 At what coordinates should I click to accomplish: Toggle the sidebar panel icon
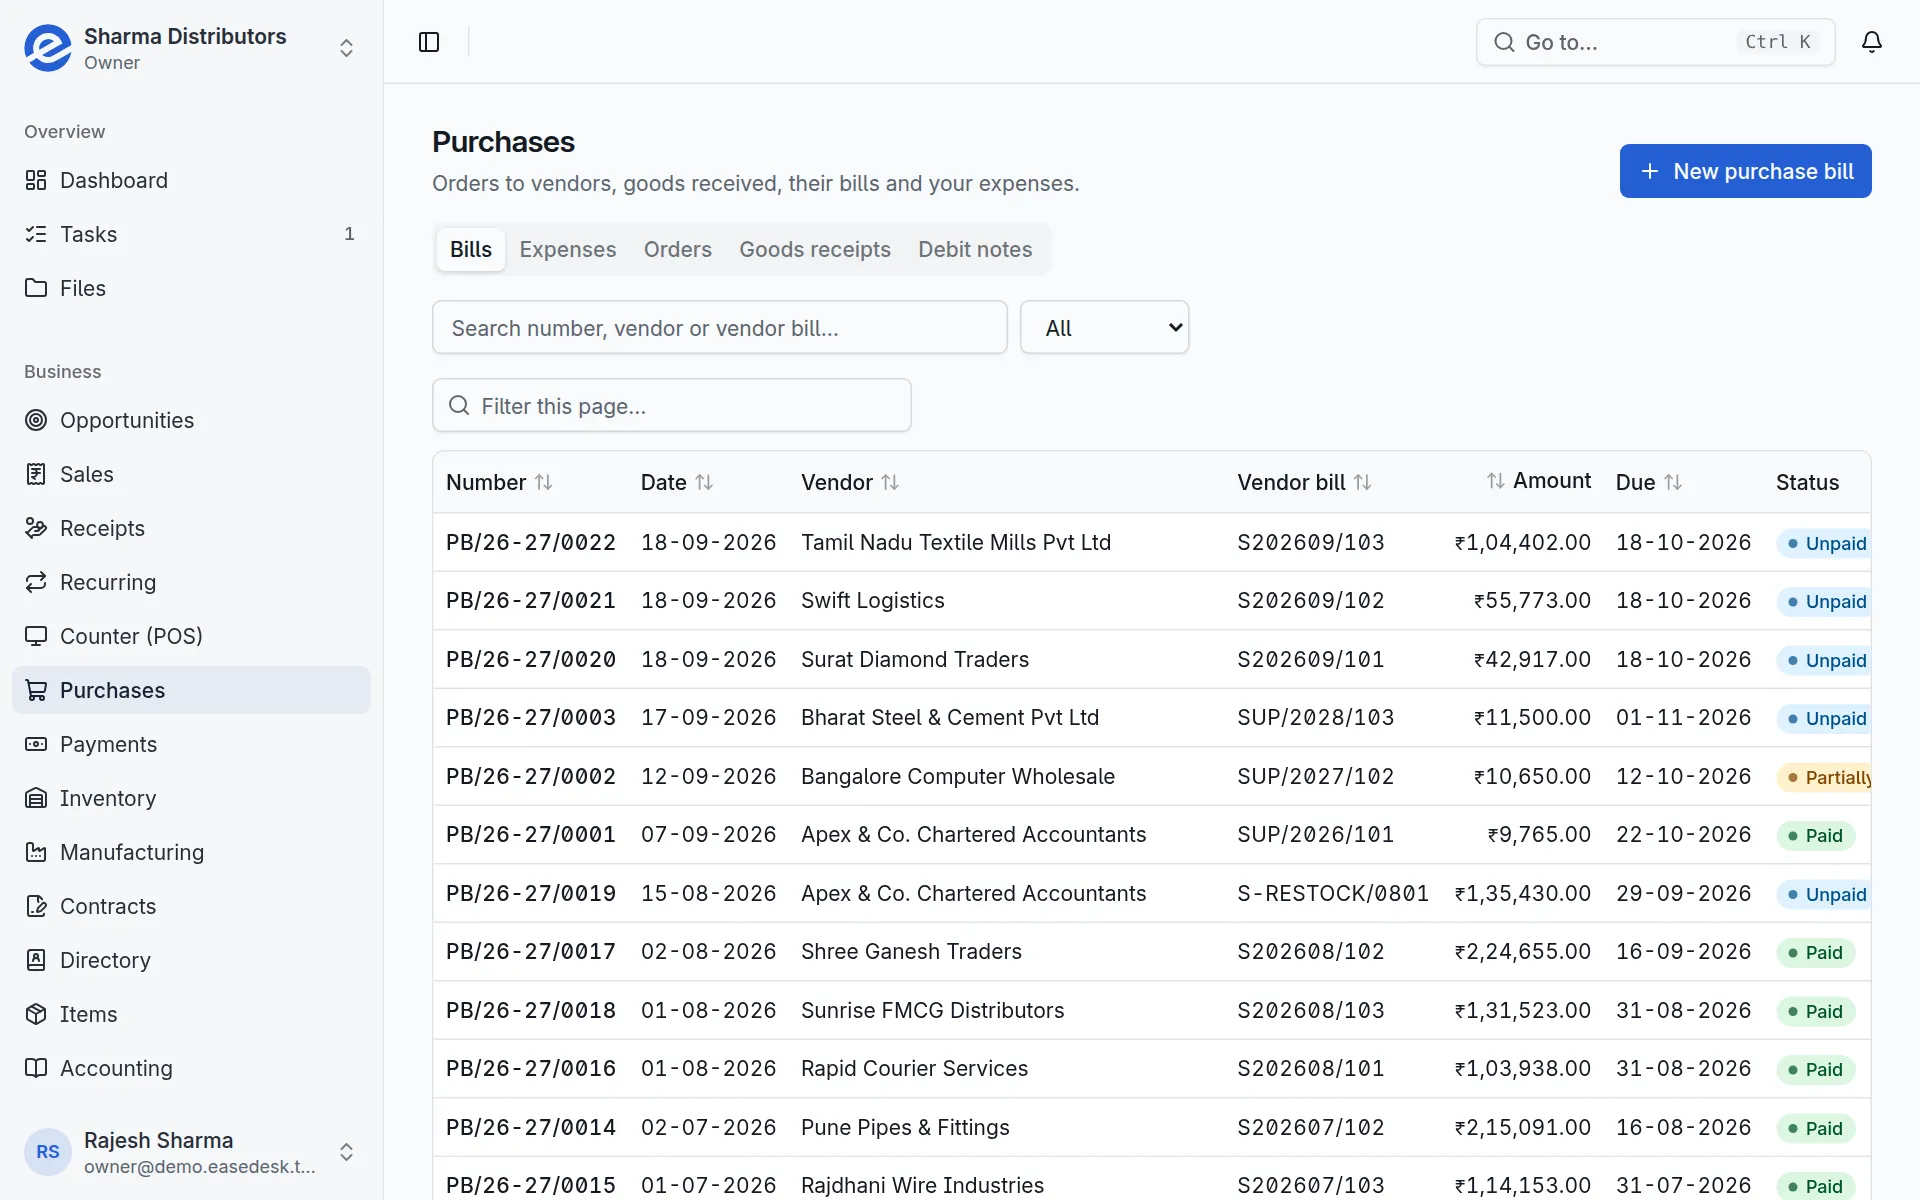click(429, 42)
